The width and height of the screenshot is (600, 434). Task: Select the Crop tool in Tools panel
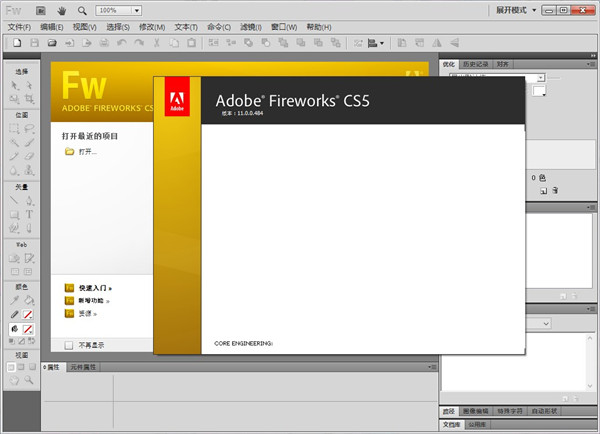[x=29, y=99]
